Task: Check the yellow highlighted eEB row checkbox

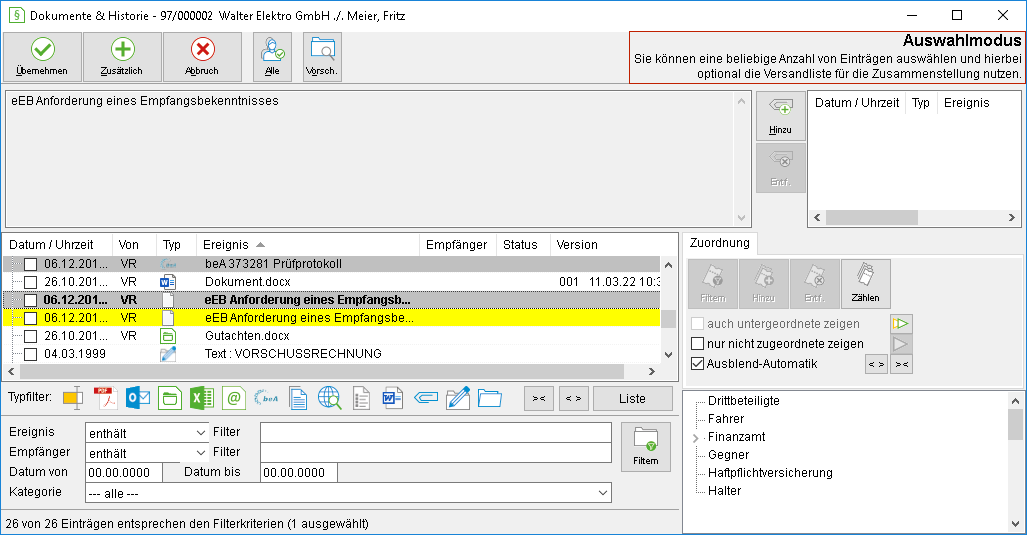Action: 30,318
